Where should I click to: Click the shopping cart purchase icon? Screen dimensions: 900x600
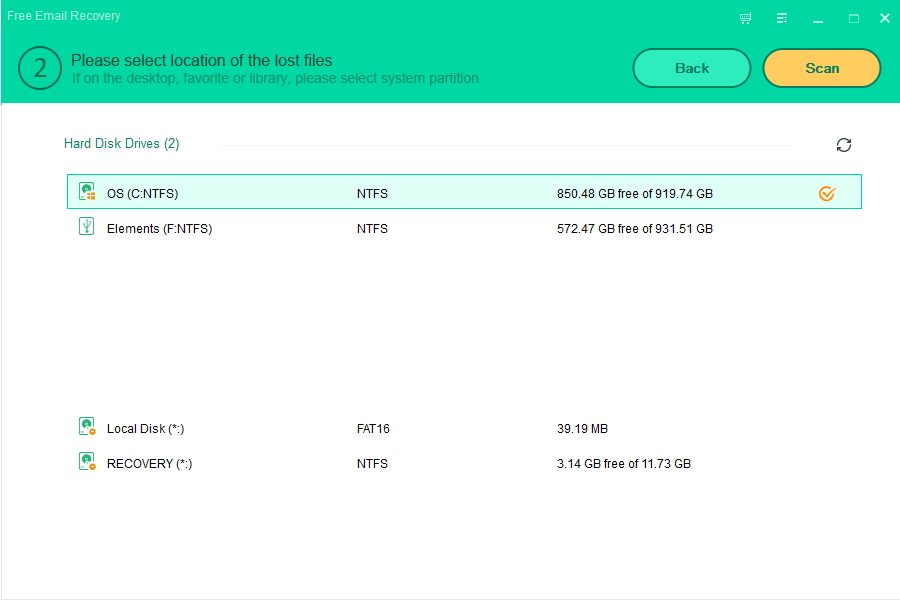coord(745,18)
